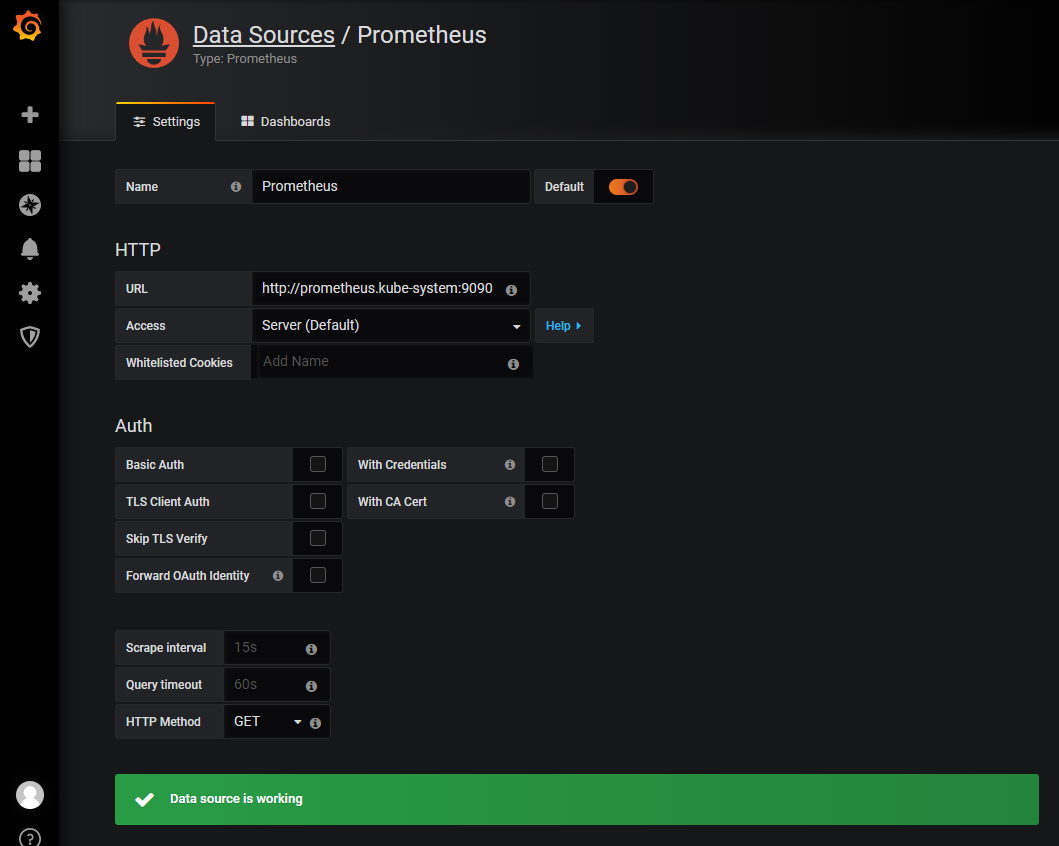Click the HTTP section heading
Screen dimensions: 1059x846
tap(138, 250)
